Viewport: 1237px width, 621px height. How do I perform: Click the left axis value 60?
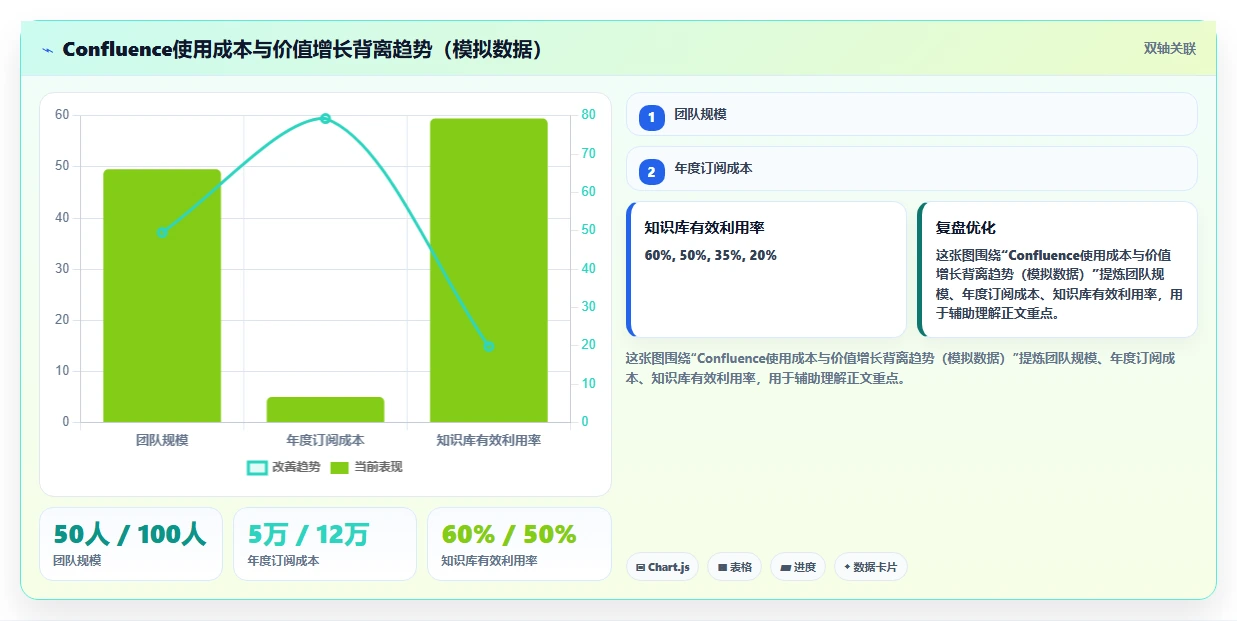62,115
